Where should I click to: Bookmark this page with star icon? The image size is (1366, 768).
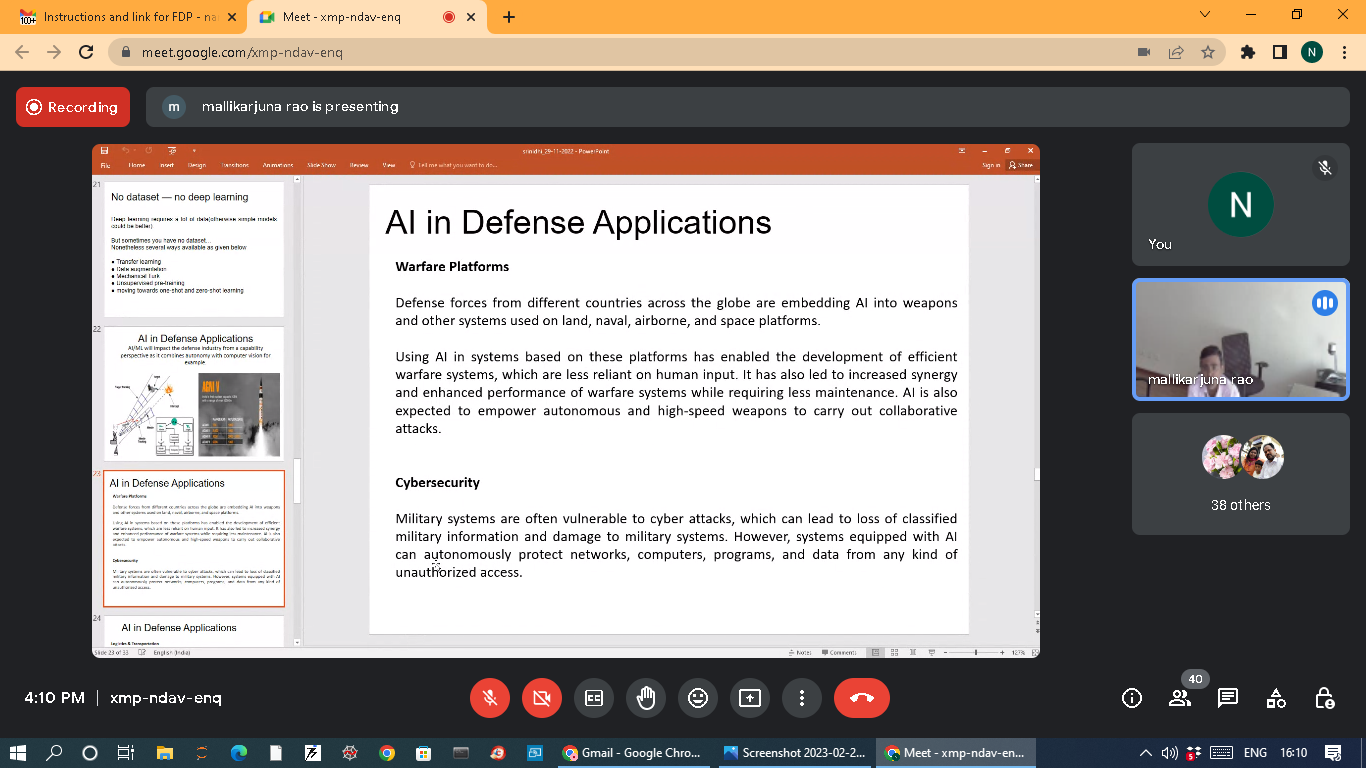[1208, 52]
